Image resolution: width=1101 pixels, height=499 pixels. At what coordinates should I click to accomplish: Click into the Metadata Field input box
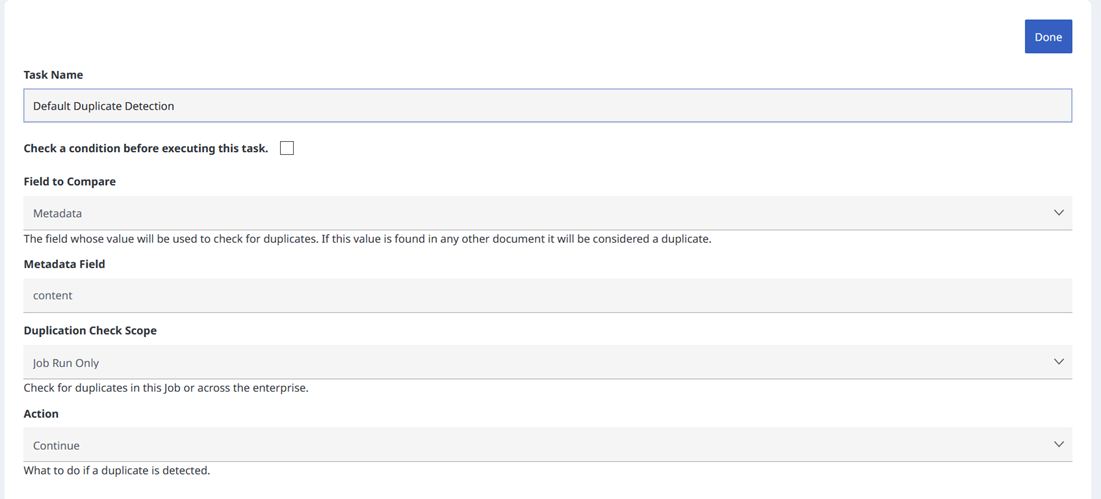click(x=547, y=296)
